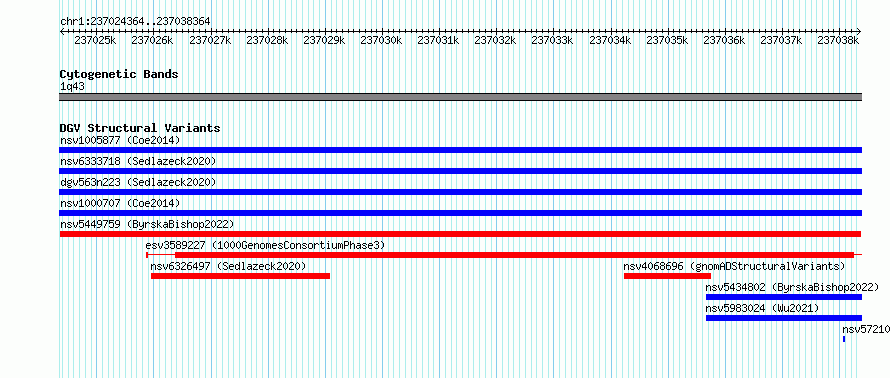The image size is (890, 378).
Task: Click the ruler's left arrowhead
Action: pos(62,31)
